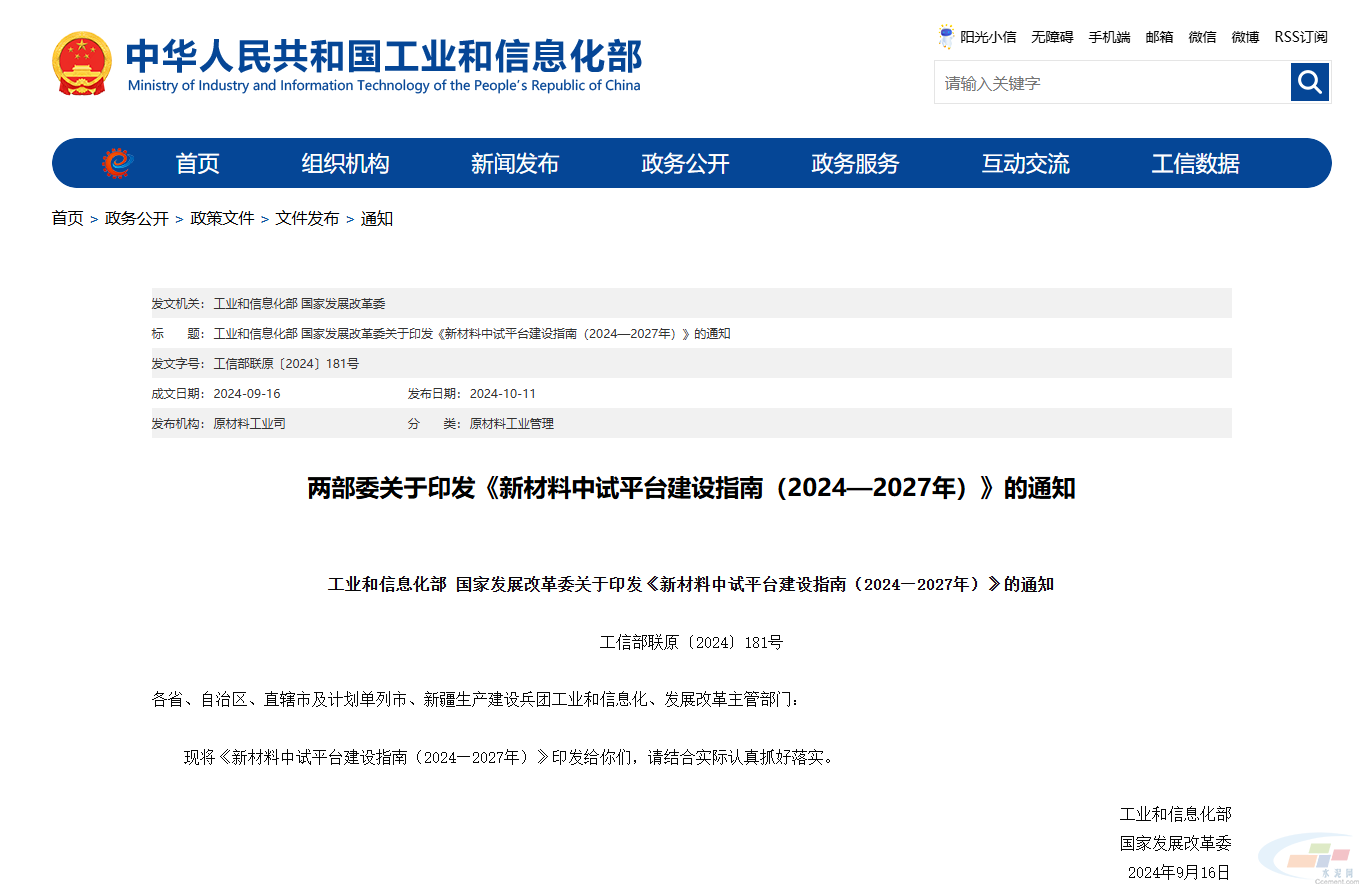This screenshot has height=894, width=1369.
Task: Focus the 请输入关键字 search field
Action: coord(1112,83)
